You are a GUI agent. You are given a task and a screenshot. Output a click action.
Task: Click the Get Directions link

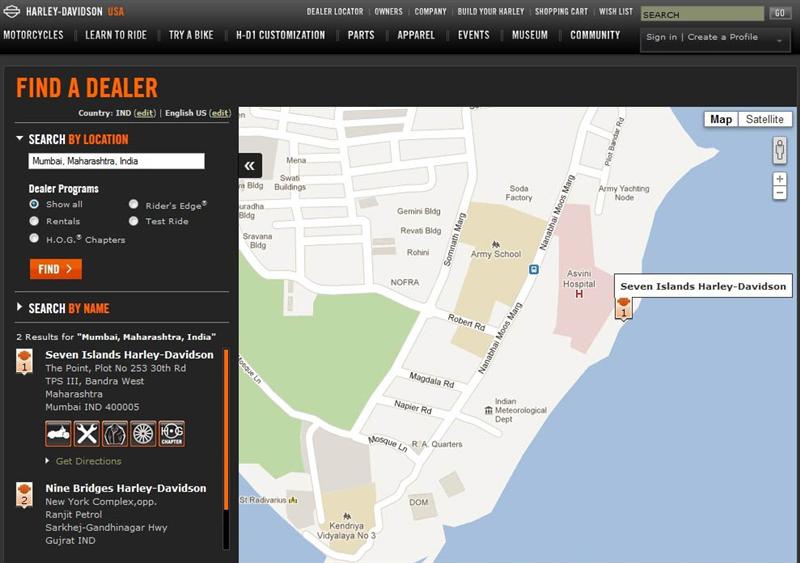click(x=89, y=461)
